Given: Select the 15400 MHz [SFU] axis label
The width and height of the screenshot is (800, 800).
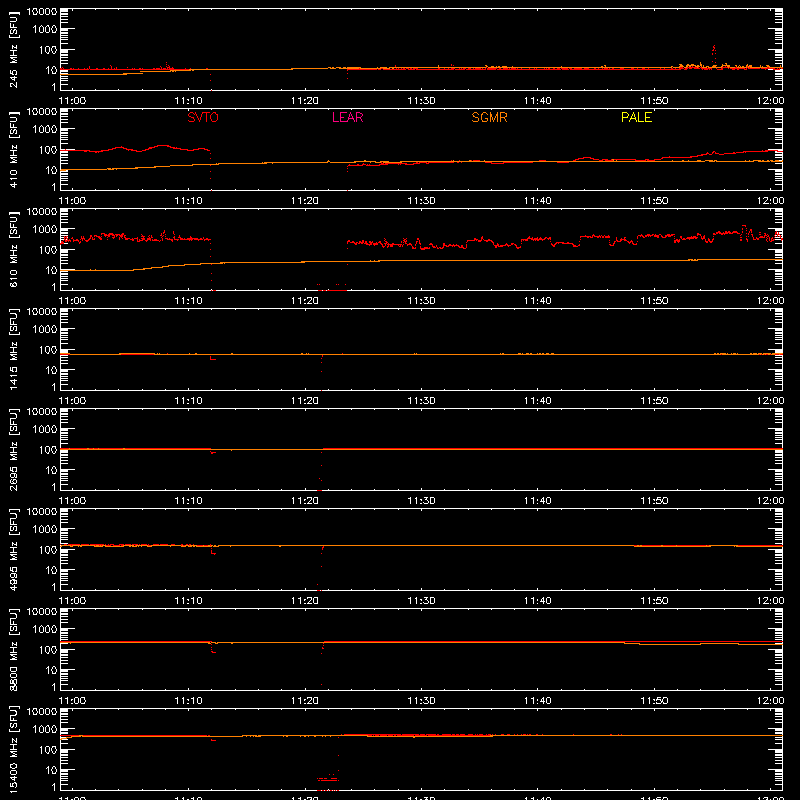Looking at the screenshot, I should coord(14,749).
